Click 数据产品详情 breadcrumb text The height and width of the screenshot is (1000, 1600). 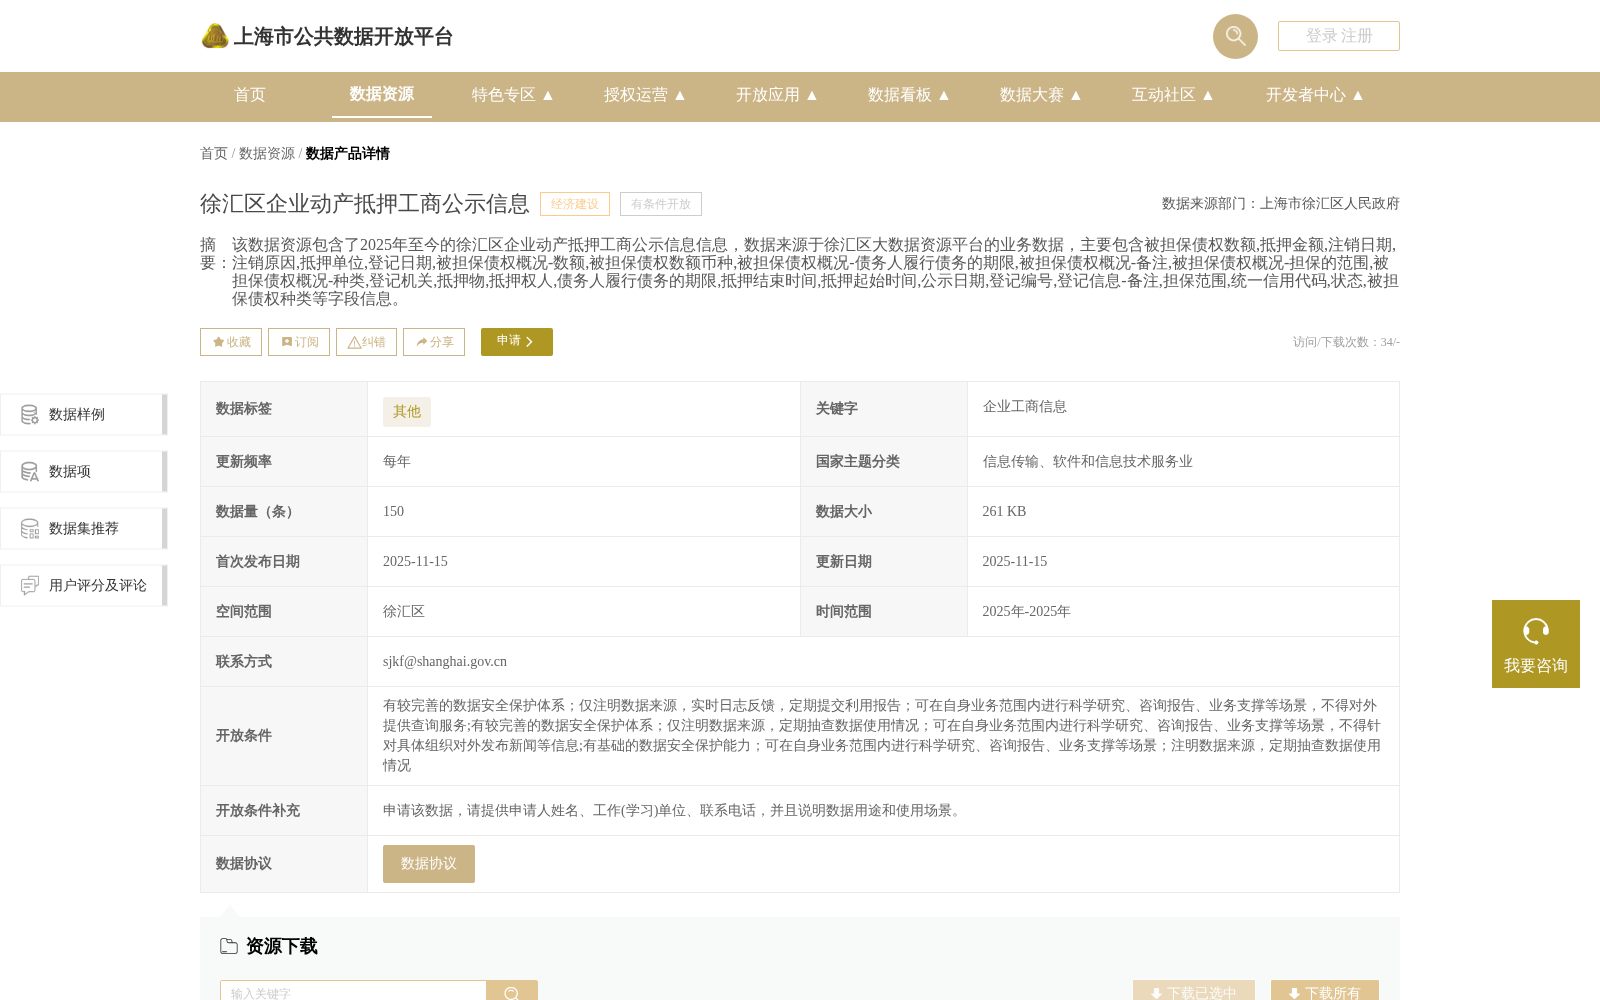coord(348,153)
